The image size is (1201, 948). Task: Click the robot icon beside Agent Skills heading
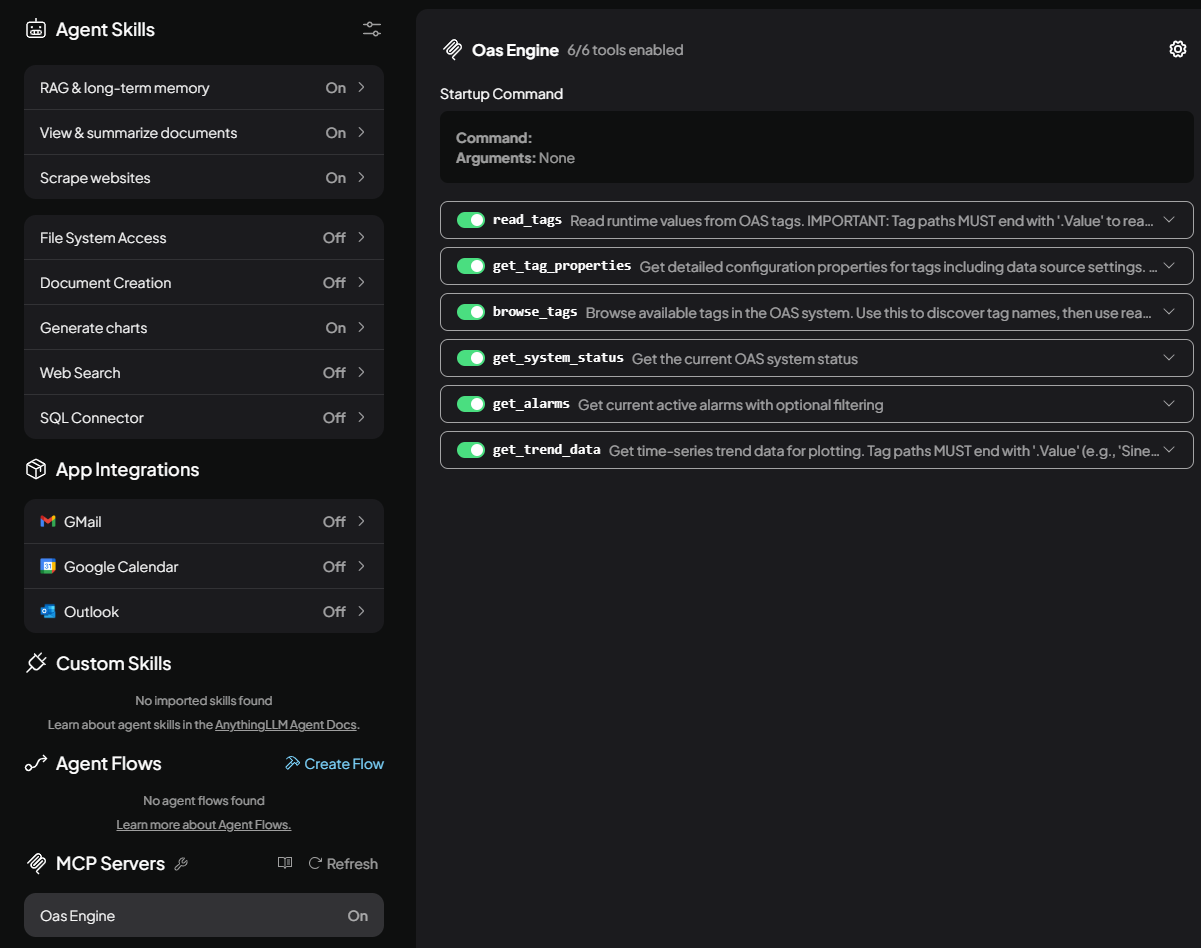(x=36, y=30)
